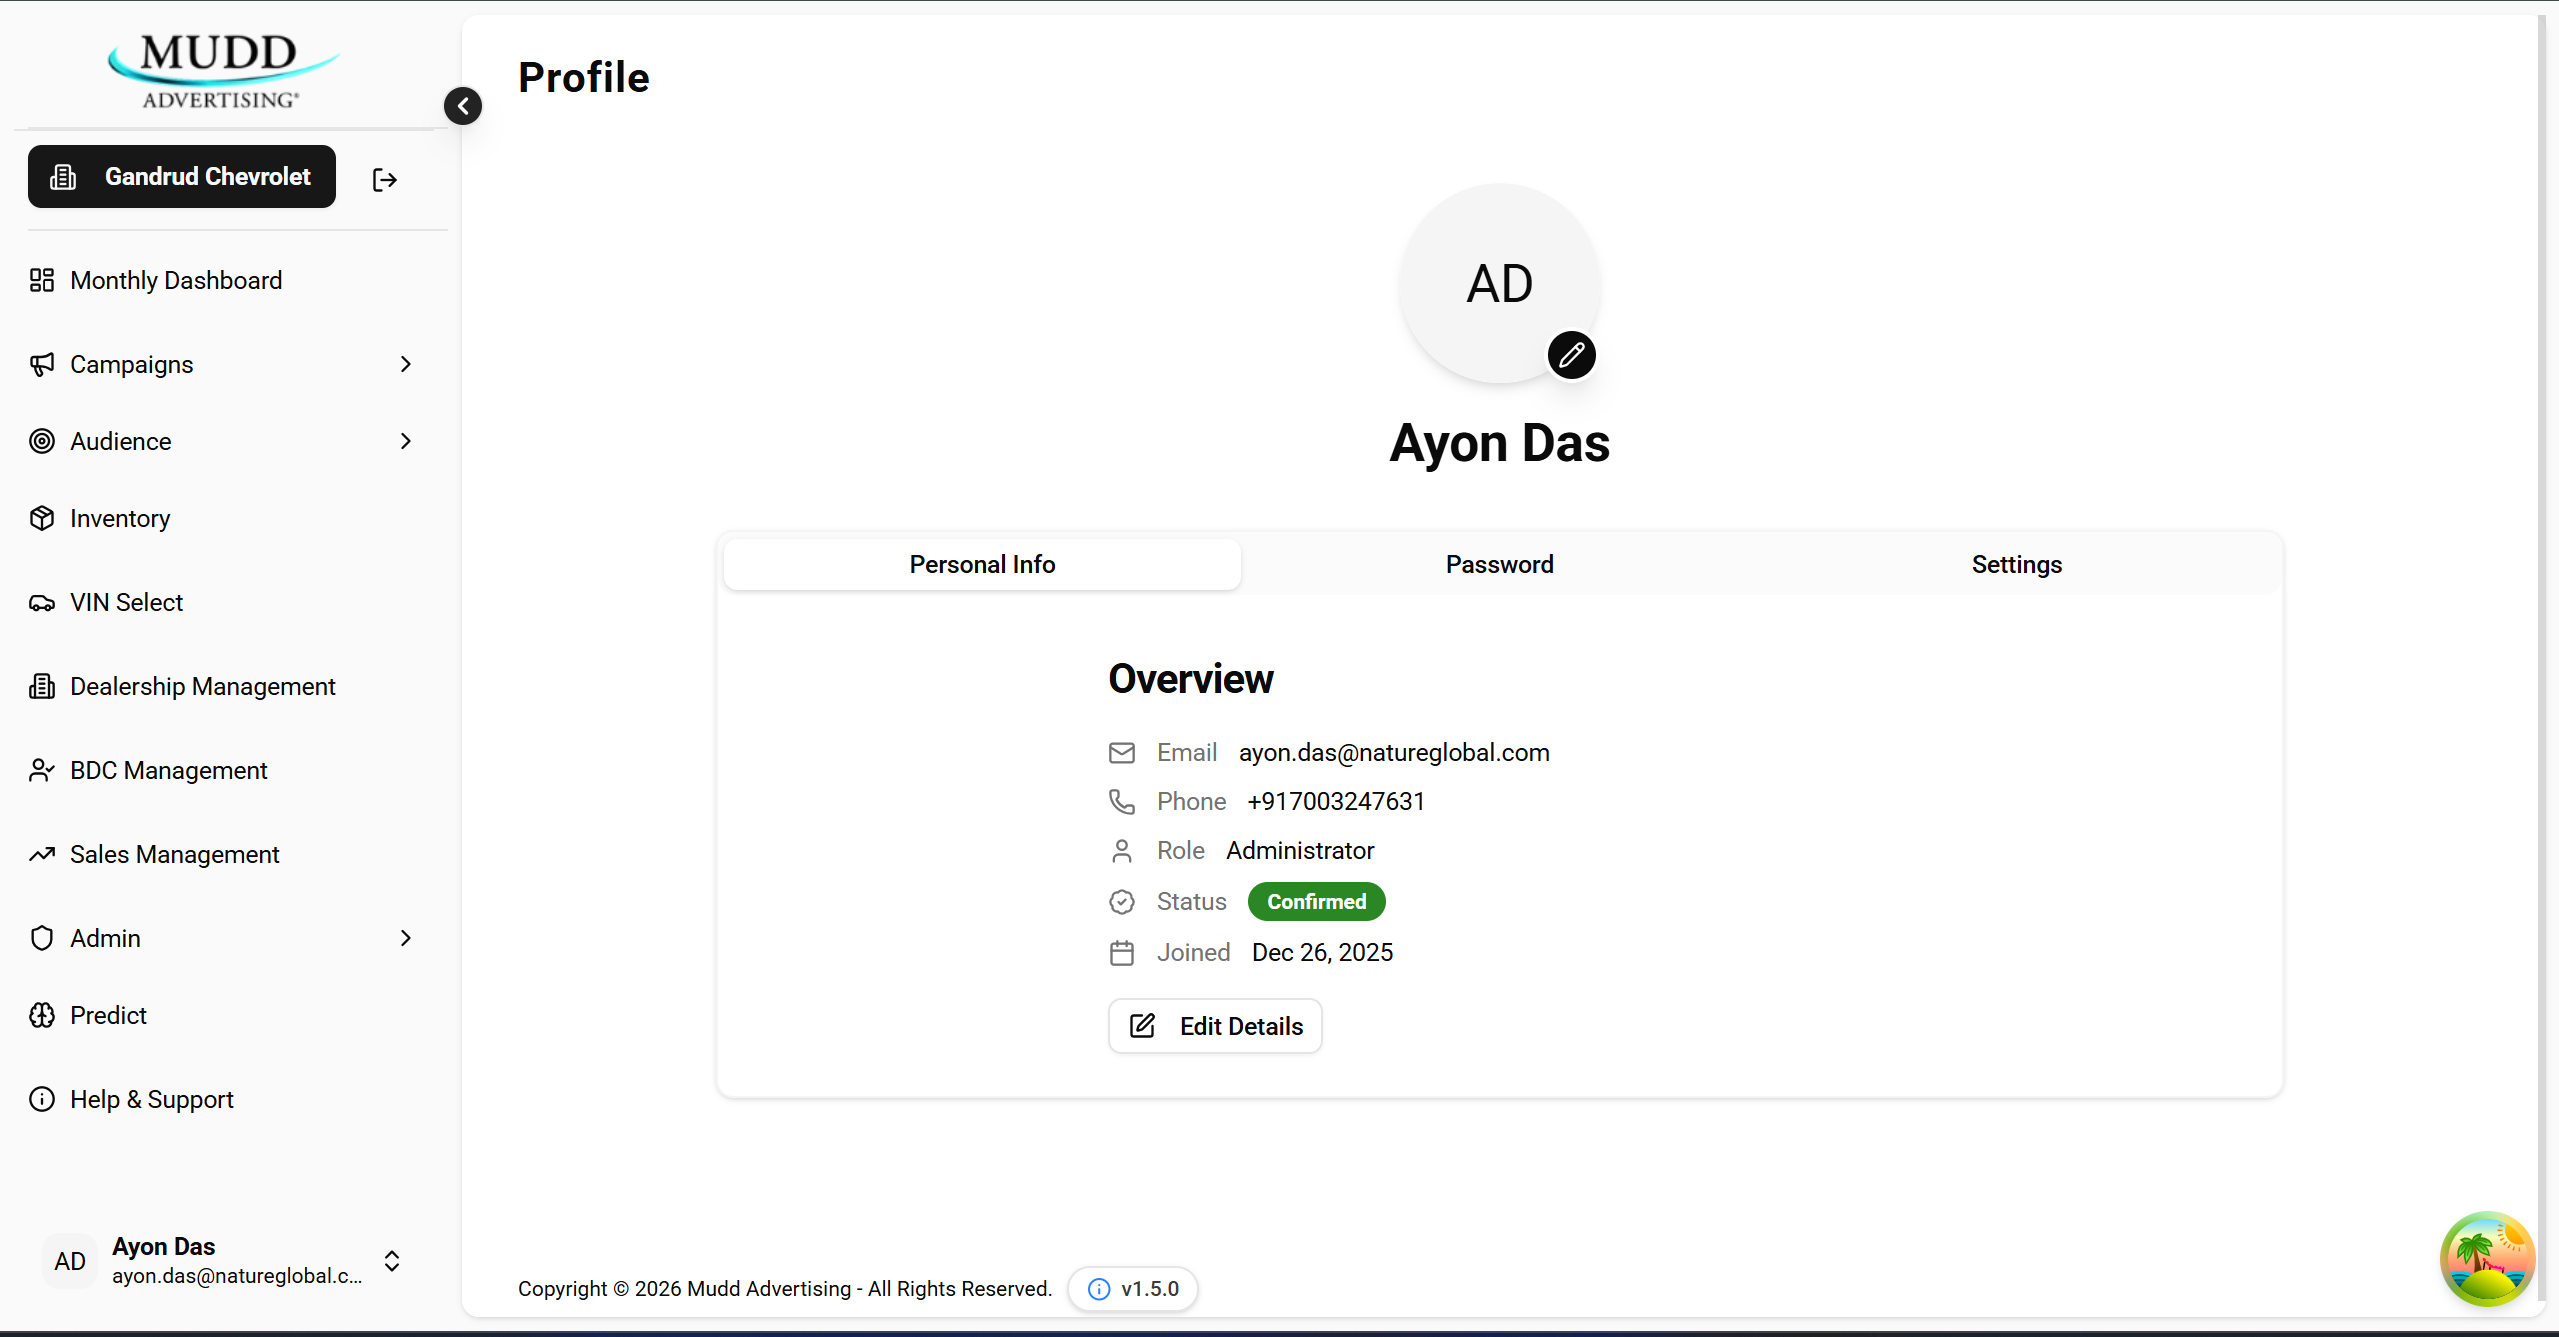This screenshot has width=2559, height=1337.
Task: Switch to the Settings tab
Action: 2017,564
